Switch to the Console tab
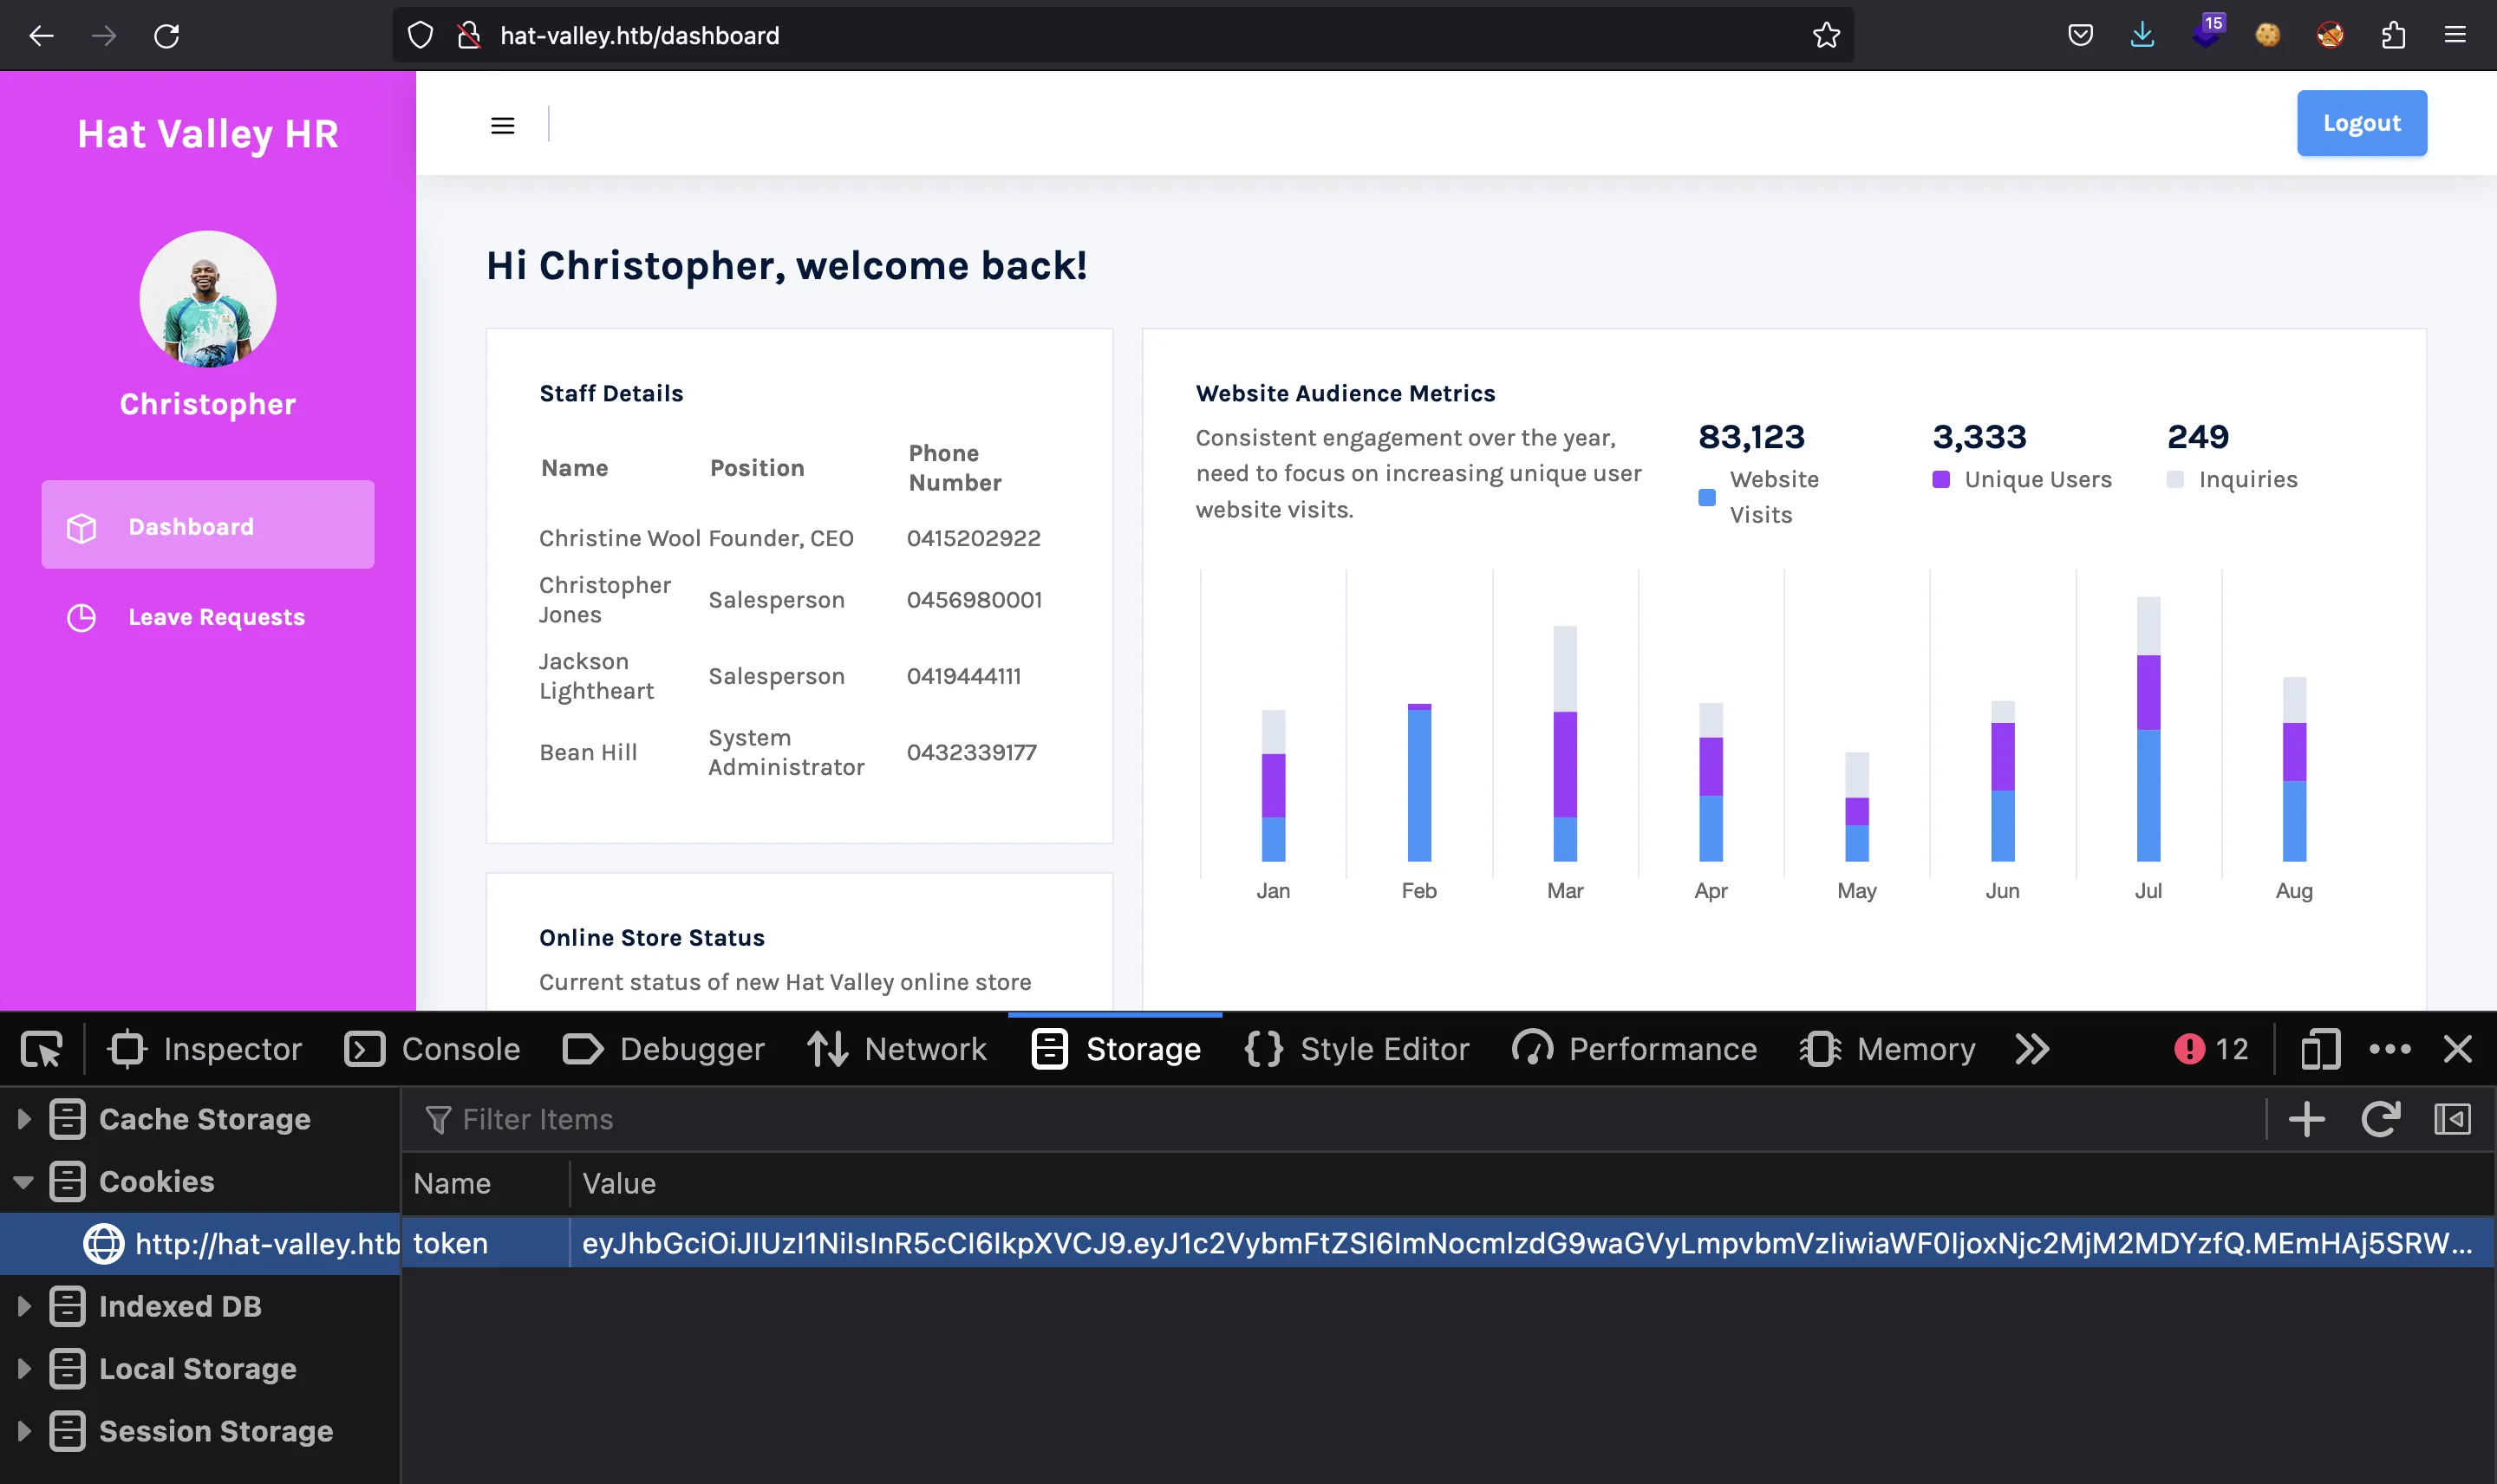2497x1484 pixels. pyautogui.click(x=432, y=1049)
